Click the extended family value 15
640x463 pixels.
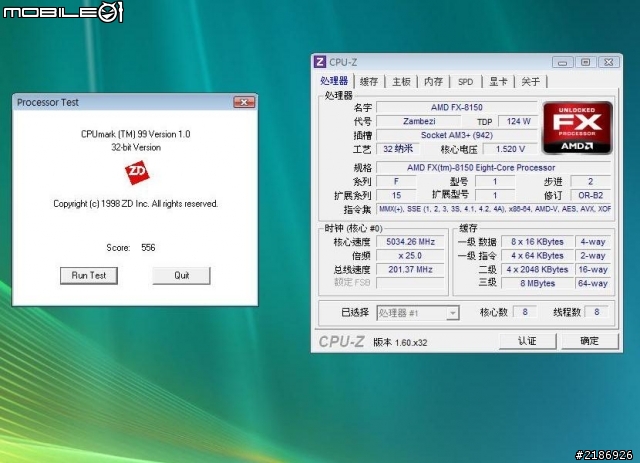click(396, 195)
